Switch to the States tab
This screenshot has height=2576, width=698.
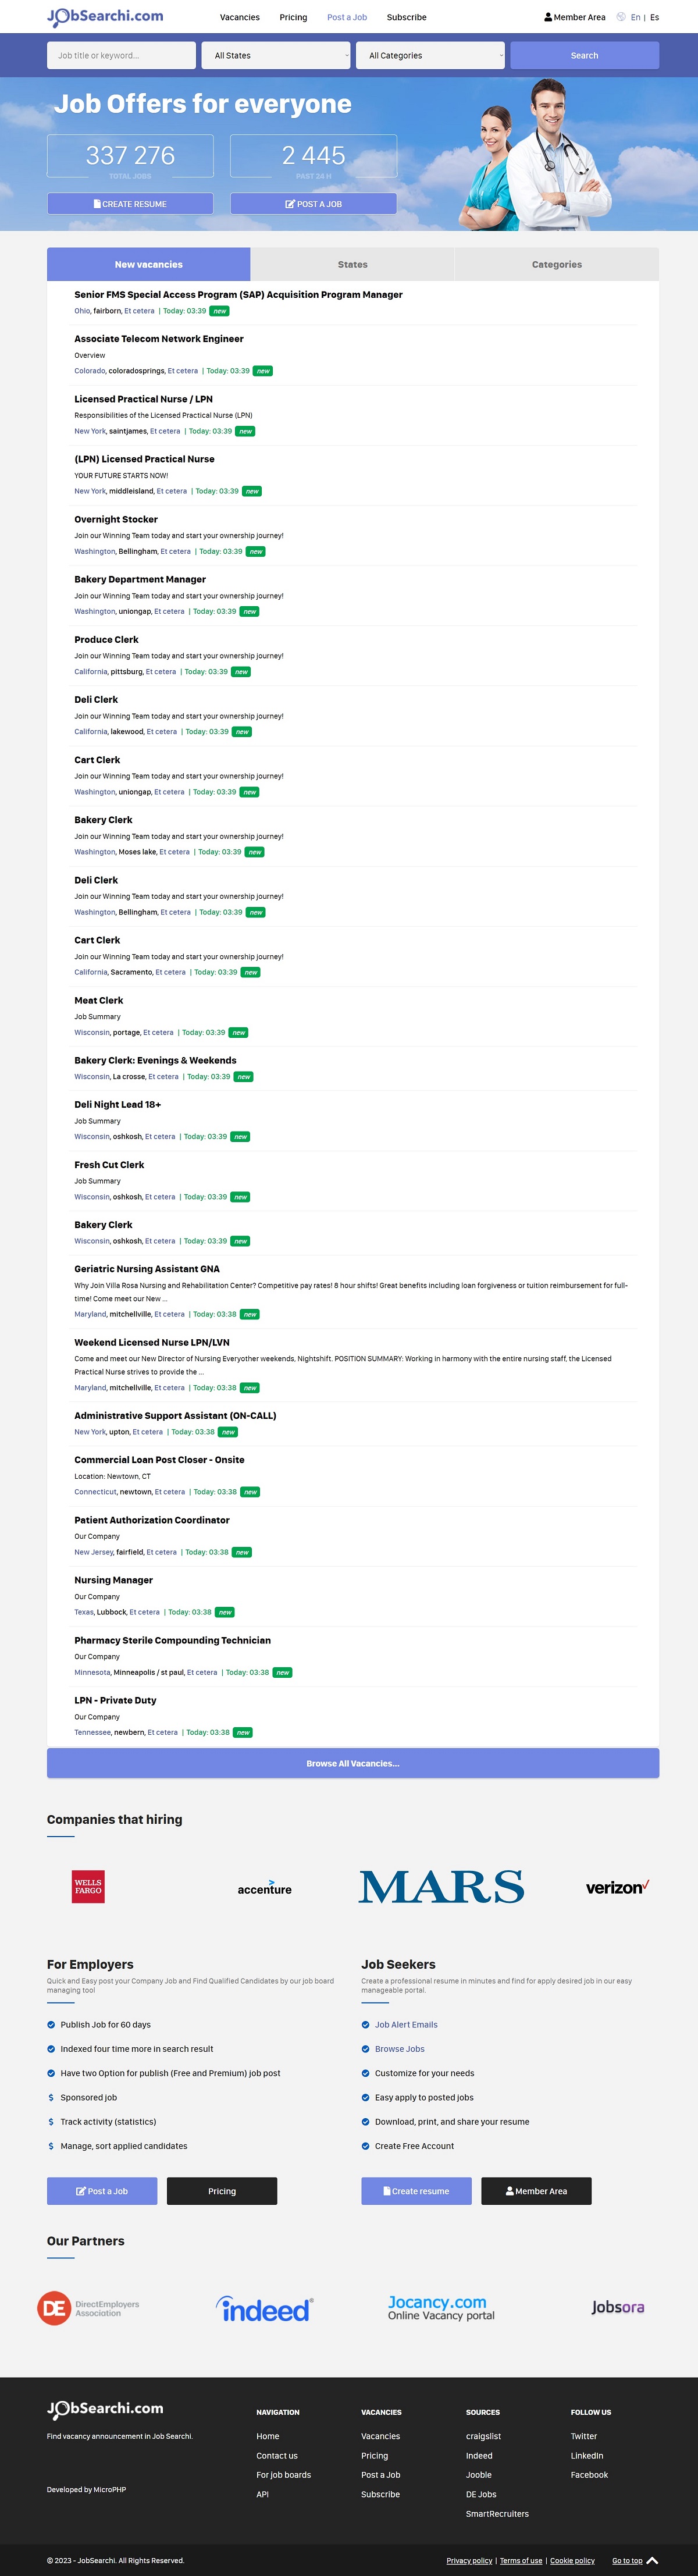point(352,265)
